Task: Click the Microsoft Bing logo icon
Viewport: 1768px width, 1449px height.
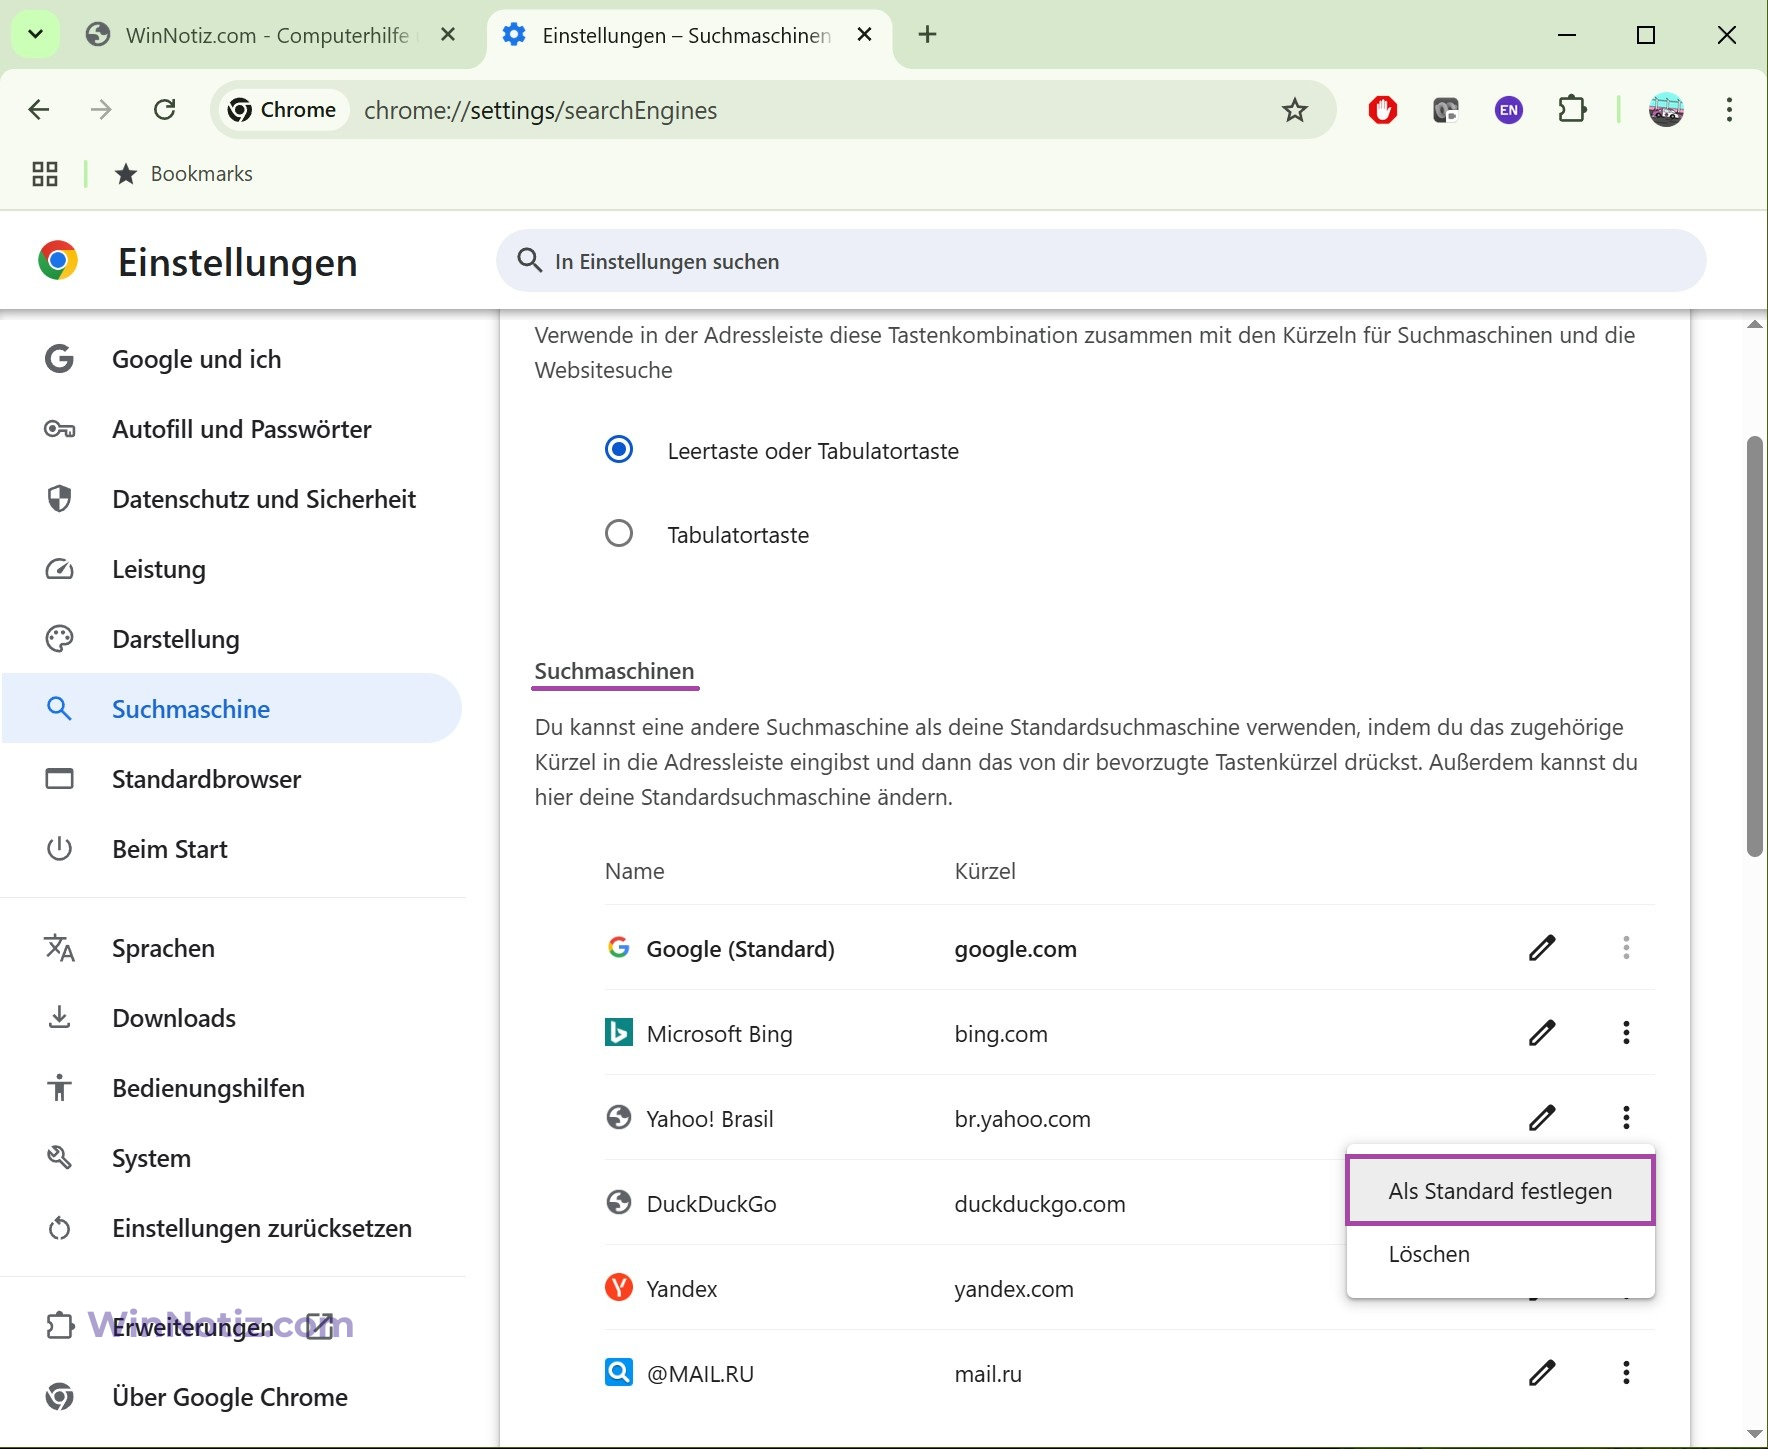Action: point(619,1032)
